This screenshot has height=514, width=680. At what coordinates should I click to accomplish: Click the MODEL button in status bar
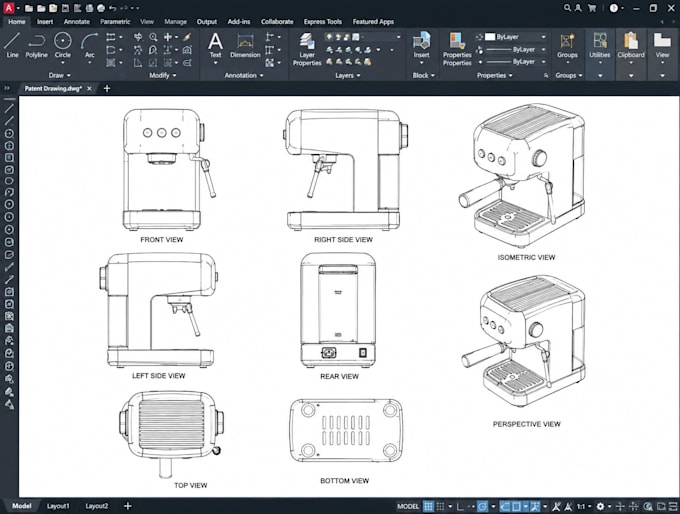tap(408, 506)
